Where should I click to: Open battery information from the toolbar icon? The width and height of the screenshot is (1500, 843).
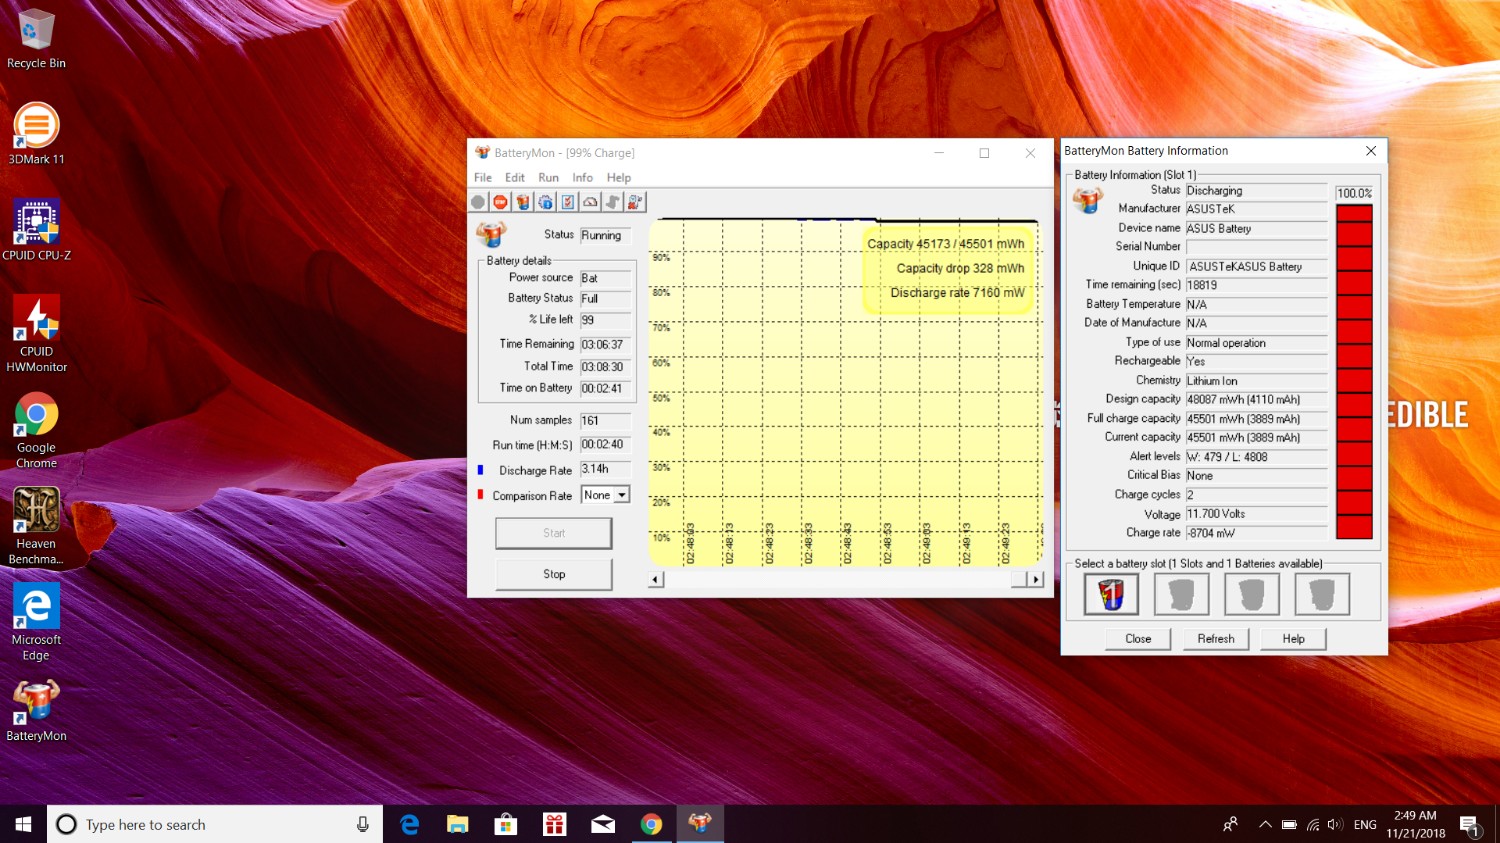(x=545, y=202)
